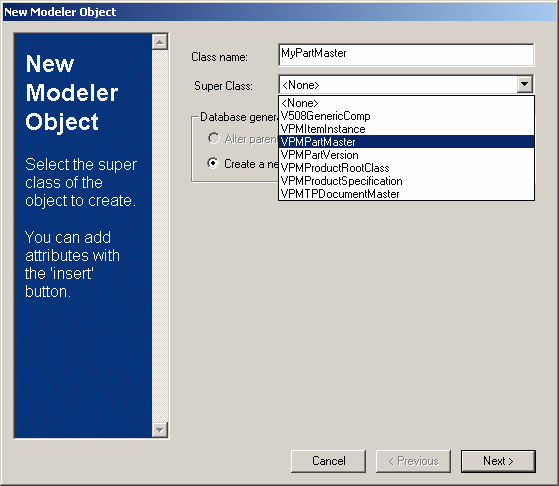
Task: Pick VPMProductSpecification super class
Action: pos(406,181)
